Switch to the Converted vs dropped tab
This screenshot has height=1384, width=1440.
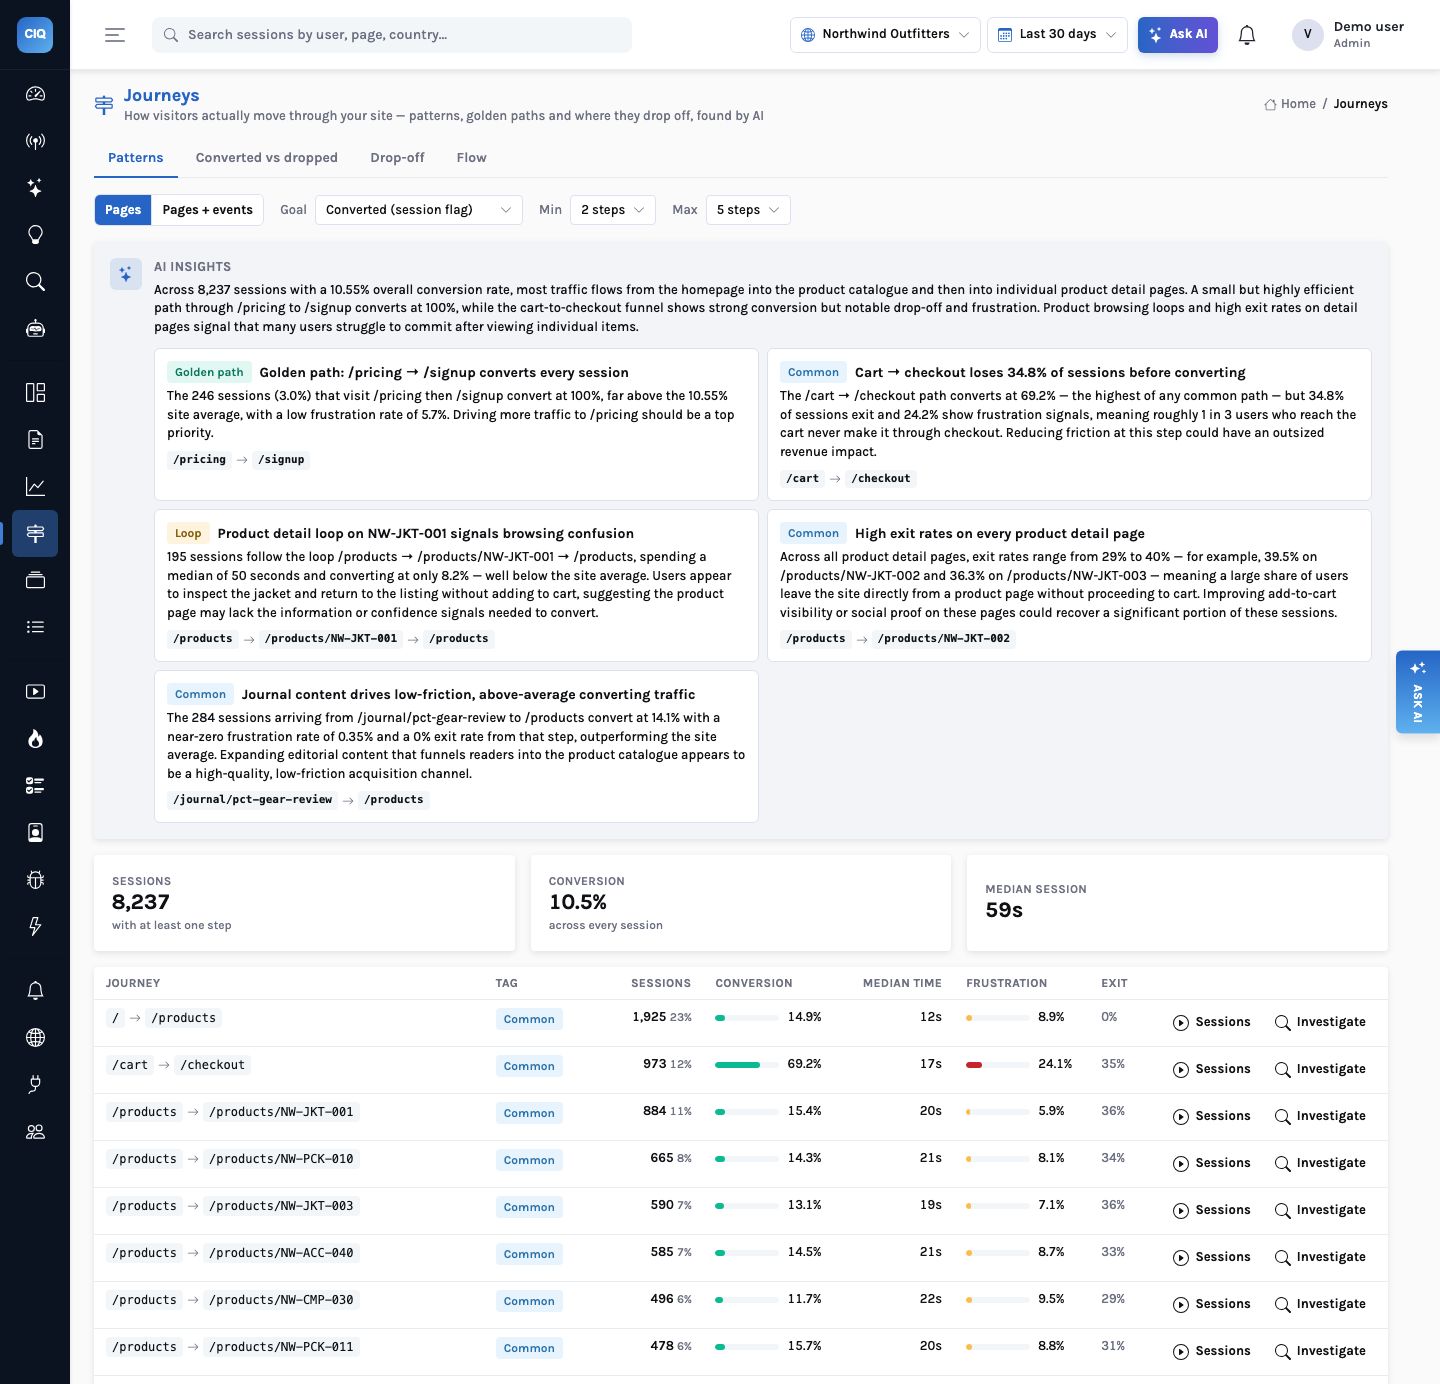pos(267,158)
